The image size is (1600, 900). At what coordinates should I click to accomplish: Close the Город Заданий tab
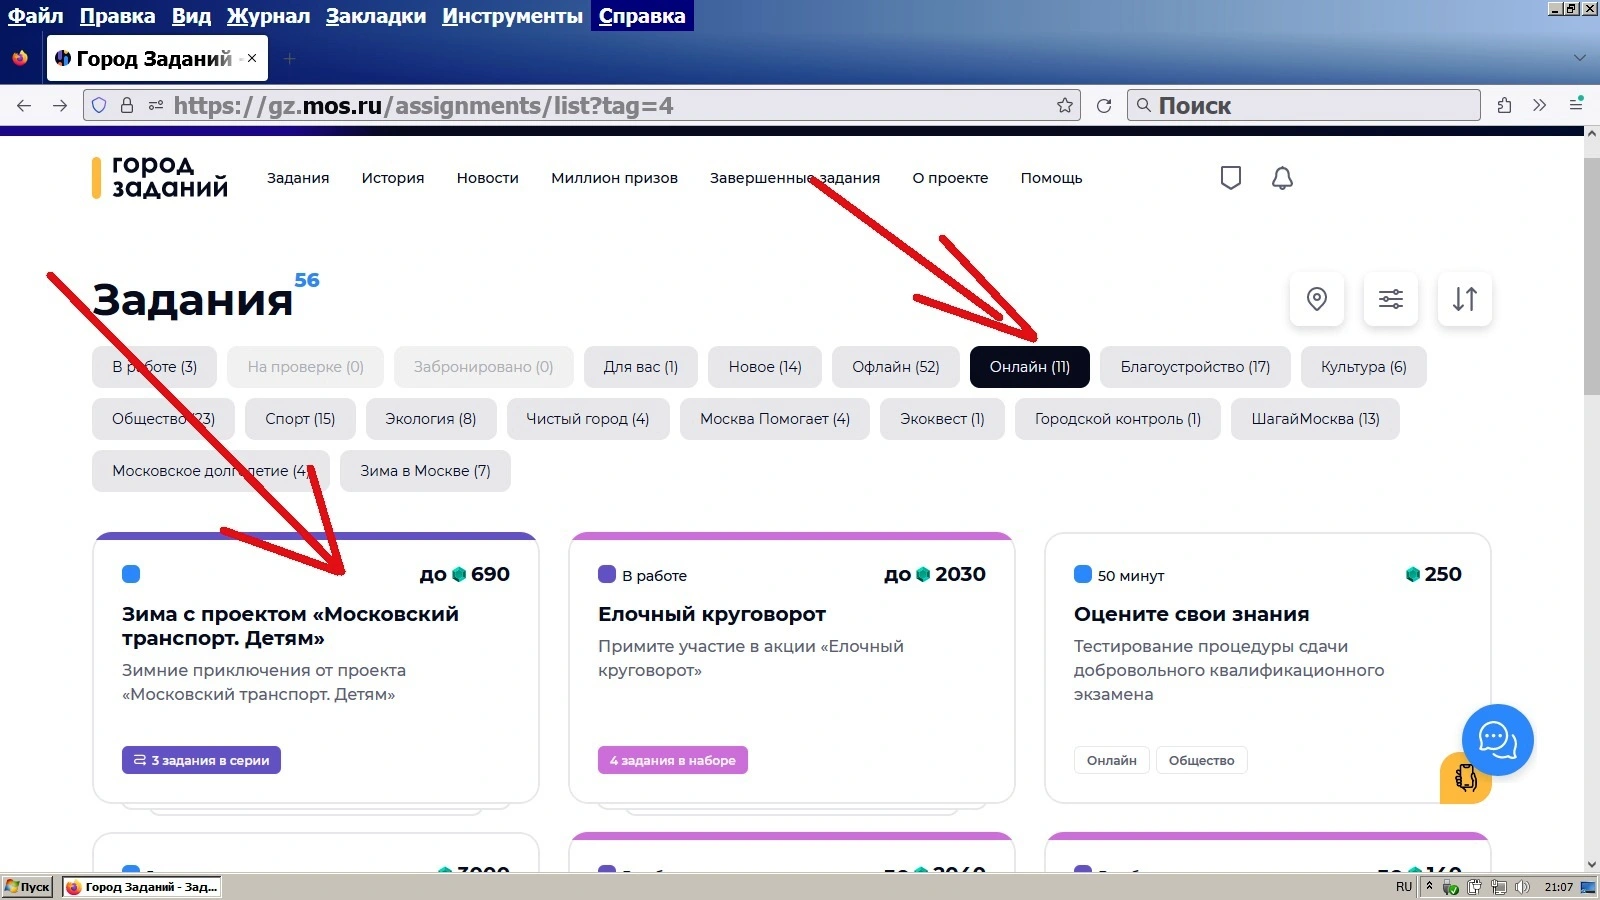point(252,58)
